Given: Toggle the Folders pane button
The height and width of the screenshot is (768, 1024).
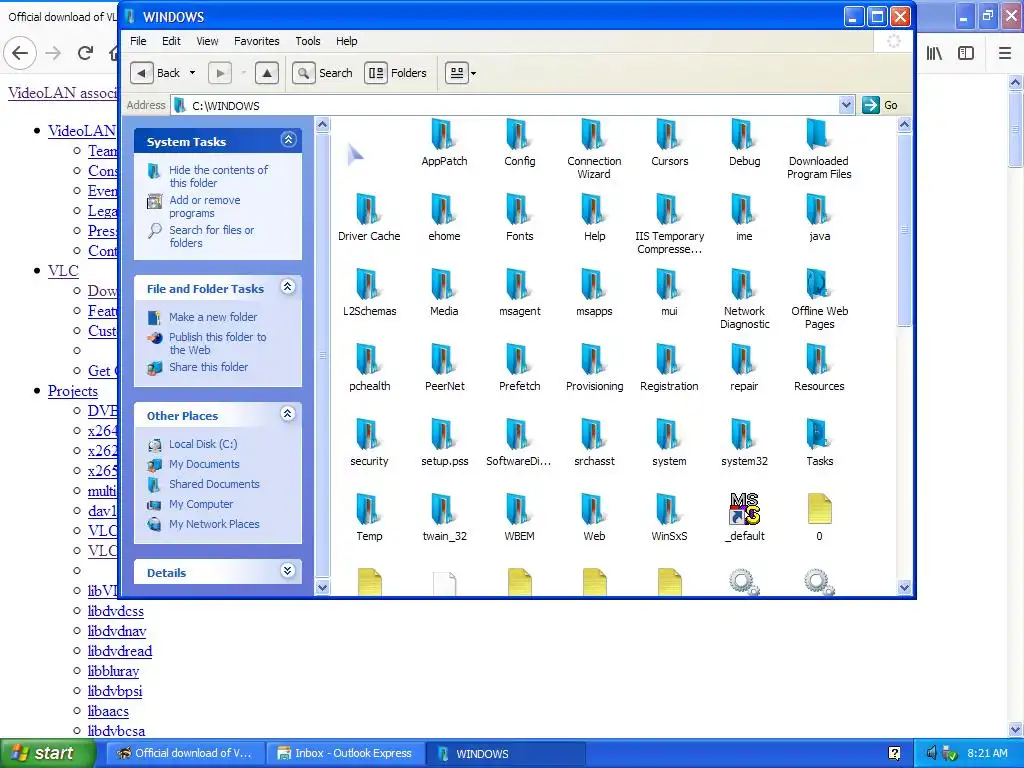Looking at the screenshot, I should (396, 73).
